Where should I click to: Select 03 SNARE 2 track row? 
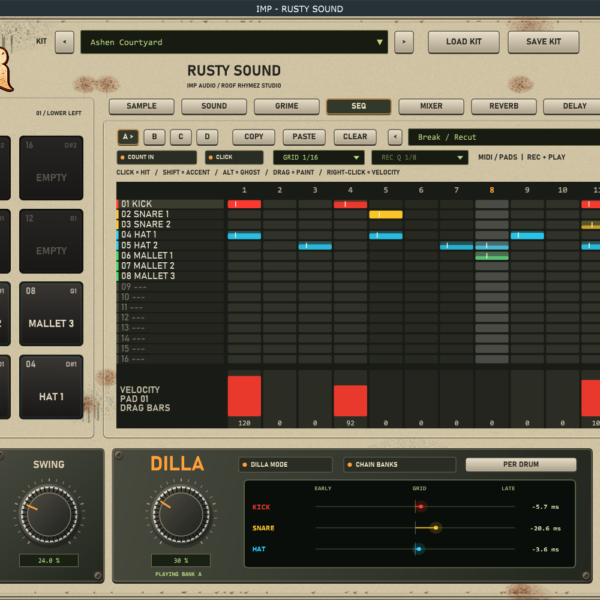(170, 225)
